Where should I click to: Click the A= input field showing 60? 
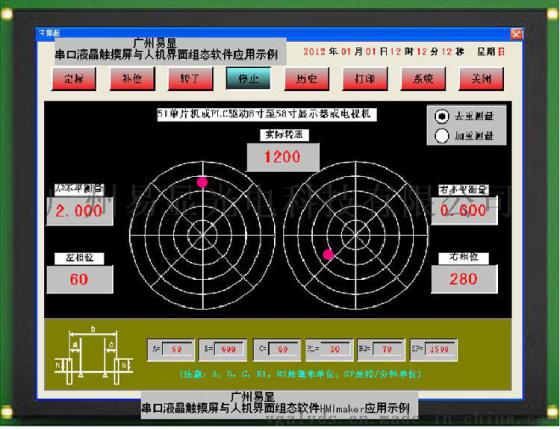pyautogui.click(x=177, y=349)
